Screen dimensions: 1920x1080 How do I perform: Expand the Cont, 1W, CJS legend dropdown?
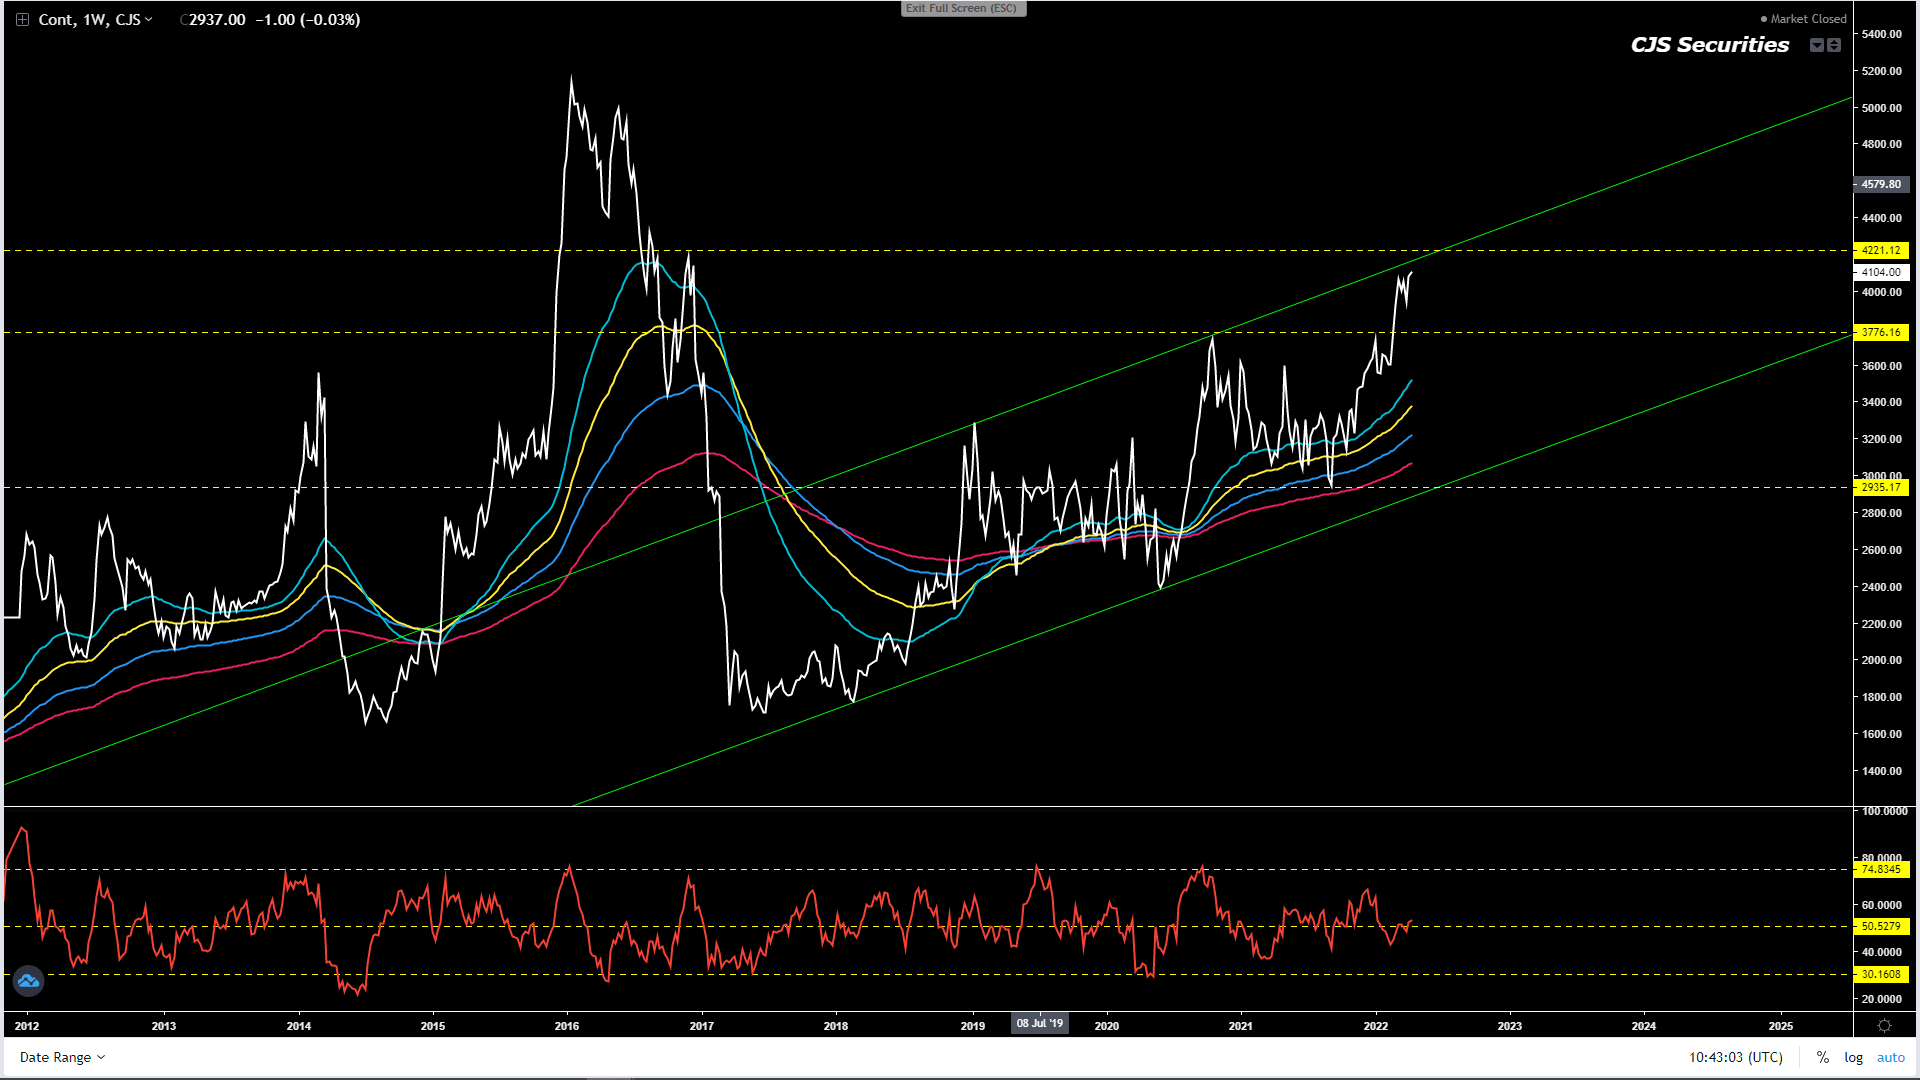tap(149, 20)
